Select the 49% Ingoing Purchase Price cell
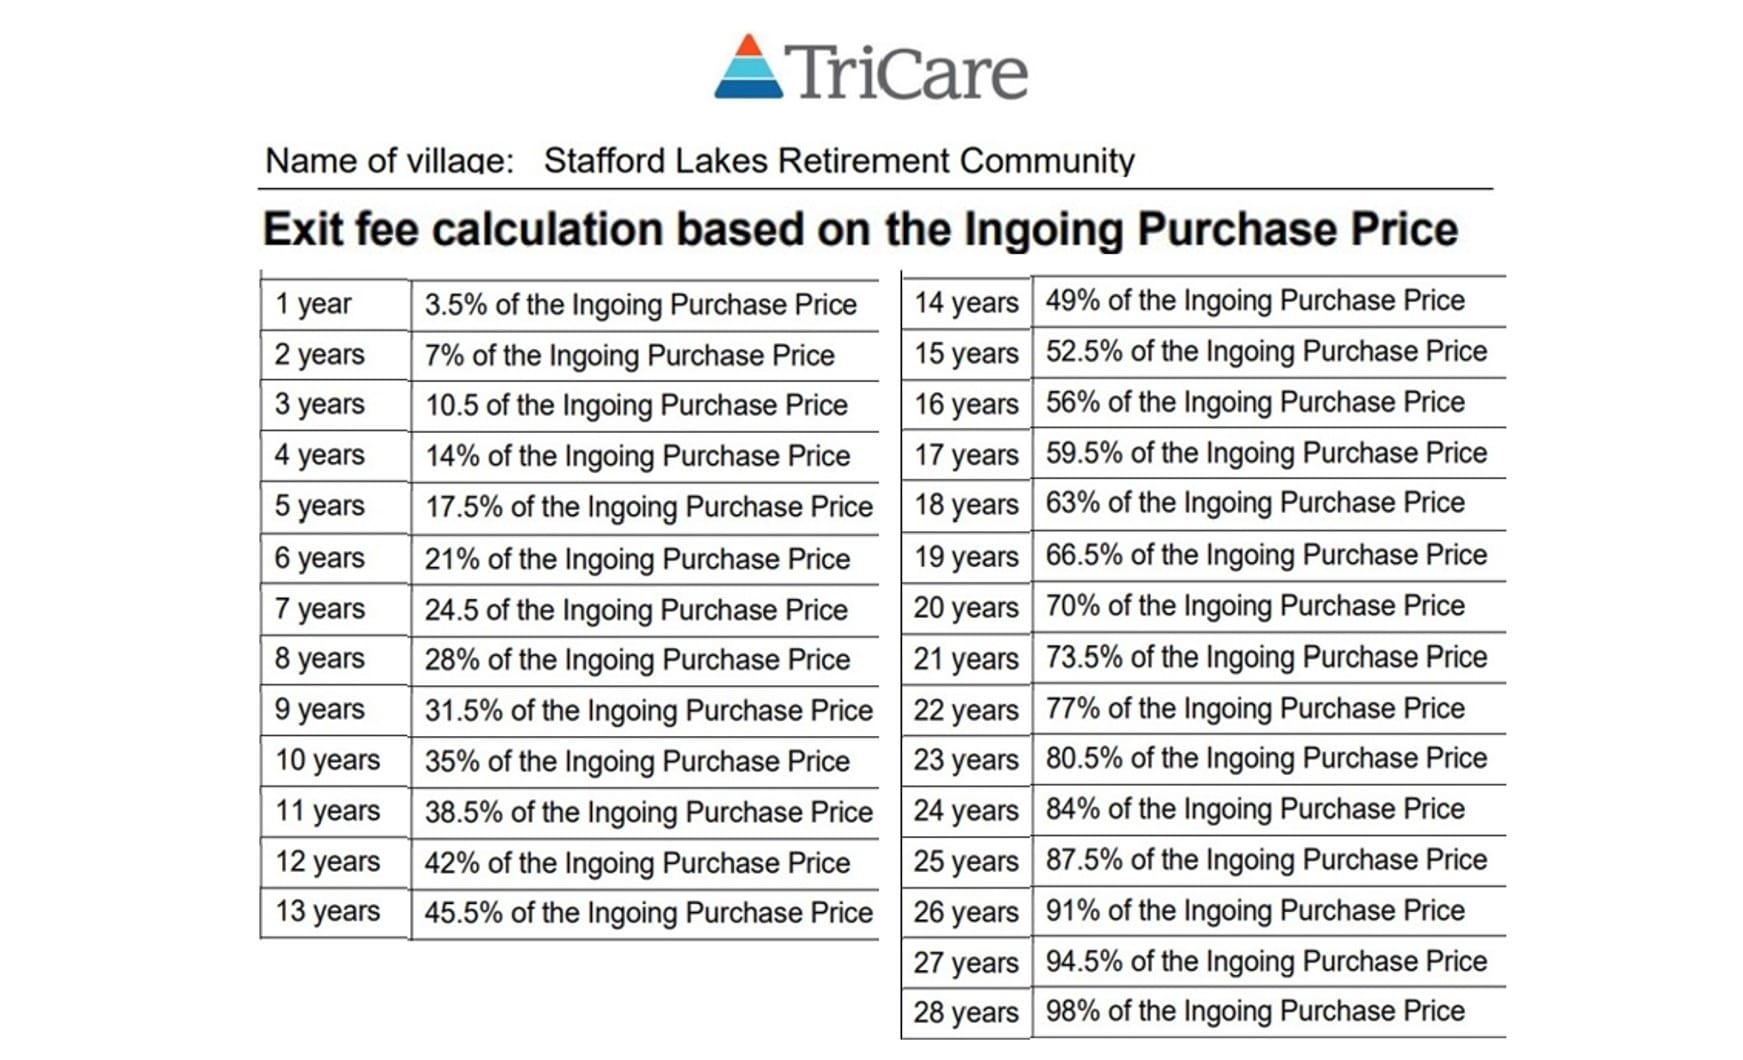The height and width of the screenshot is (1060, 1743). 1255,301
